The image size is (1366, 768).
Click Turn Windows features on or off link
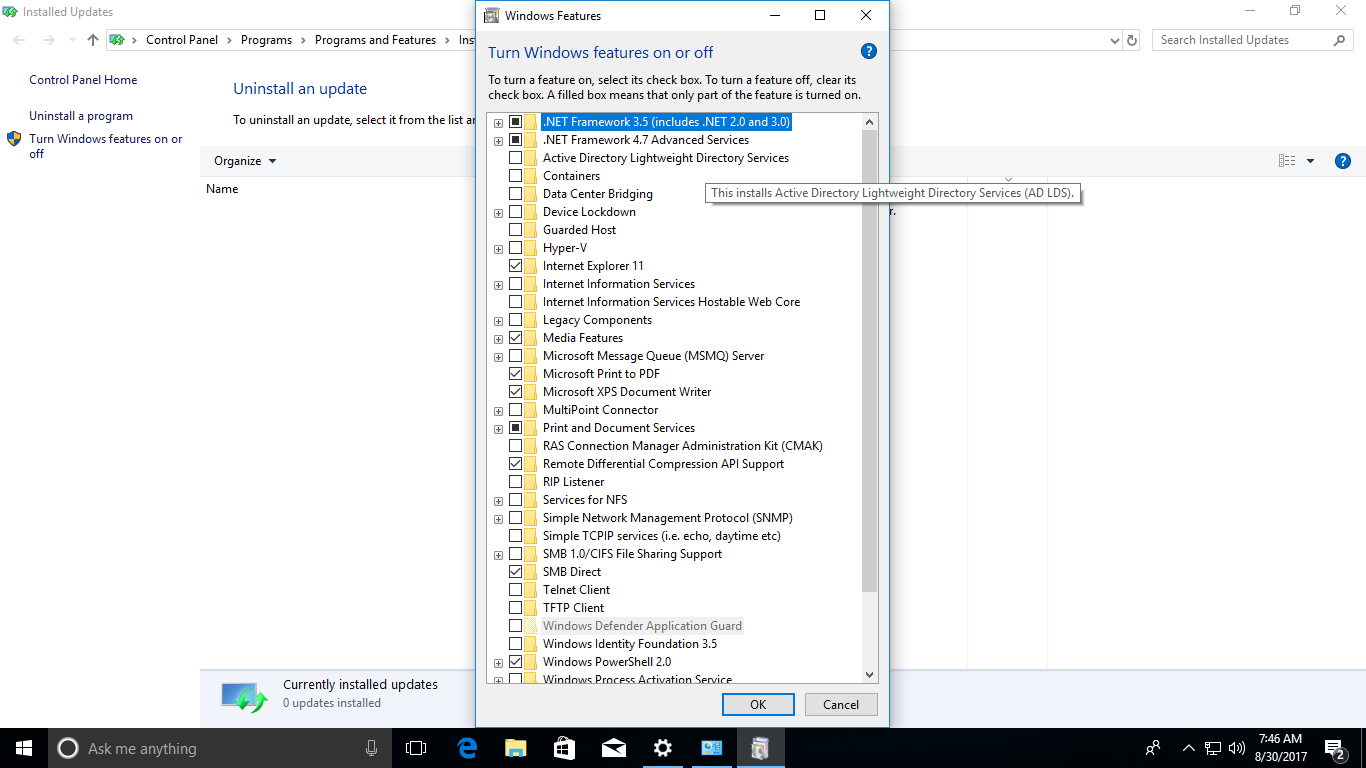[x=106, y=146]
